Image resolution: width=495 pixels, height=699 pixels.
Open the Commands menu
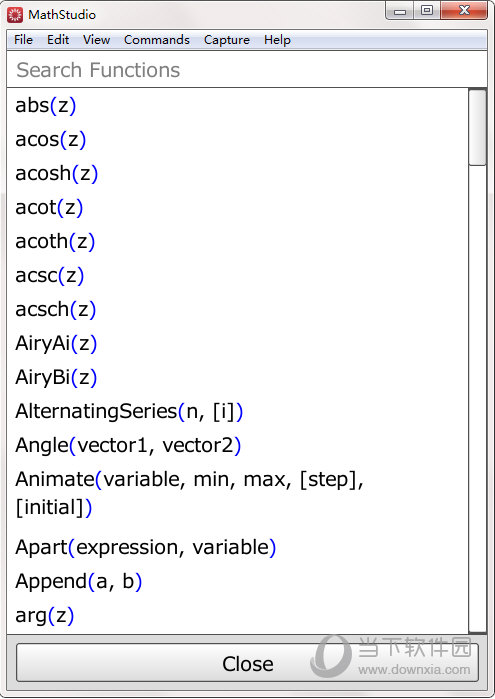coord(157,40)
